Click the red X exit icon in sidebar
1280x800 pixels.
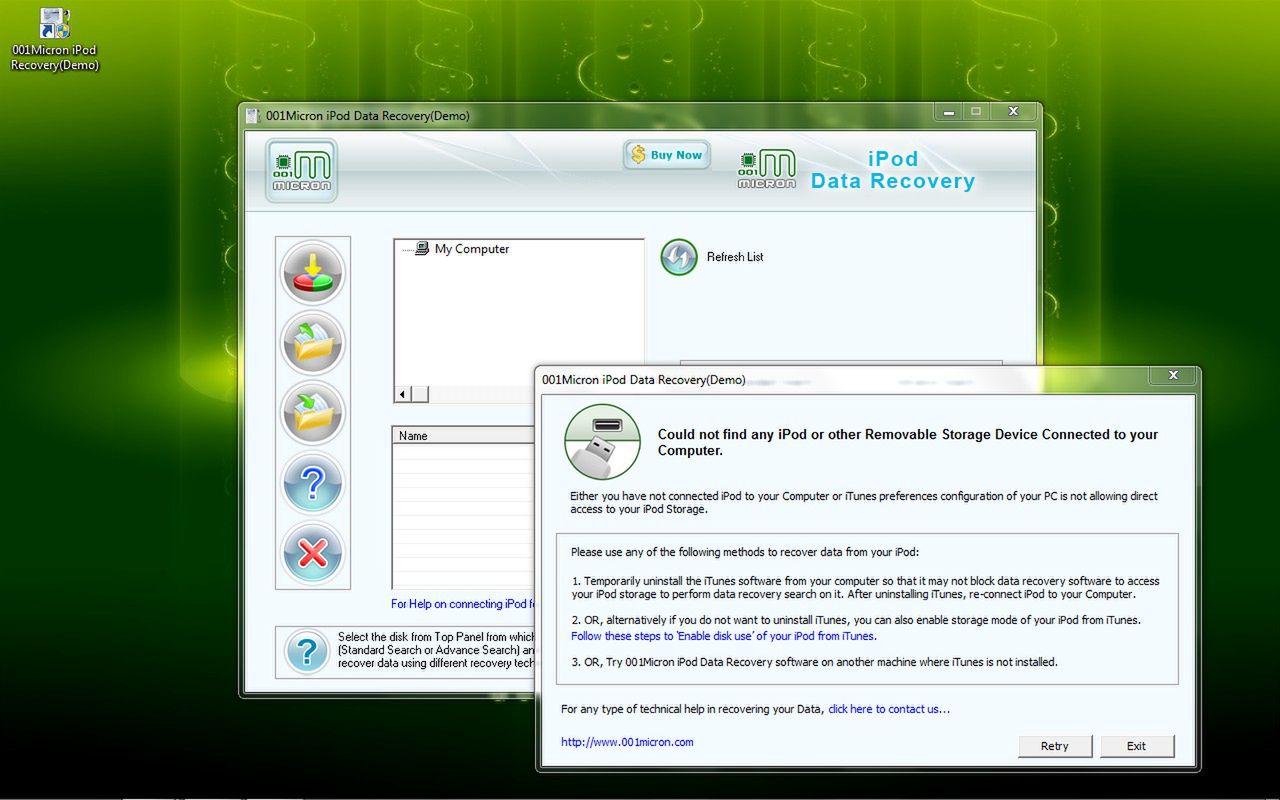click(313, 553)
